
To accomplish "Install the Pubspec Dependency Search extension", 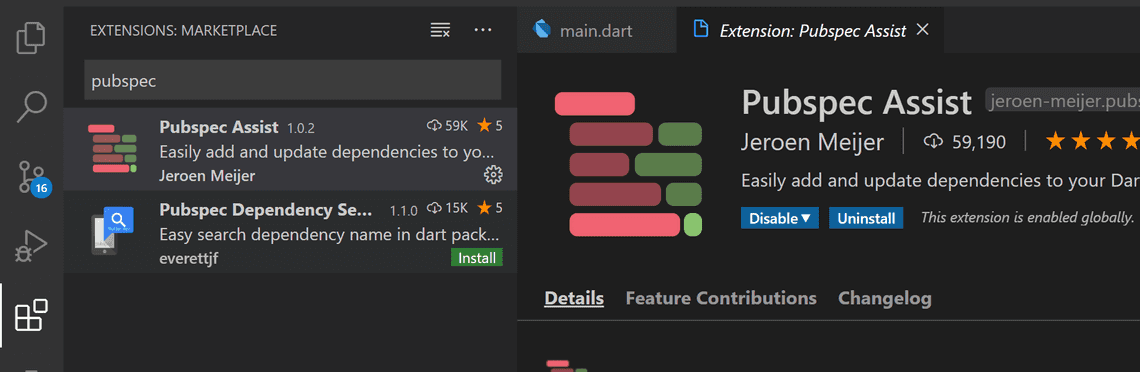I will [x=477, y=258].
